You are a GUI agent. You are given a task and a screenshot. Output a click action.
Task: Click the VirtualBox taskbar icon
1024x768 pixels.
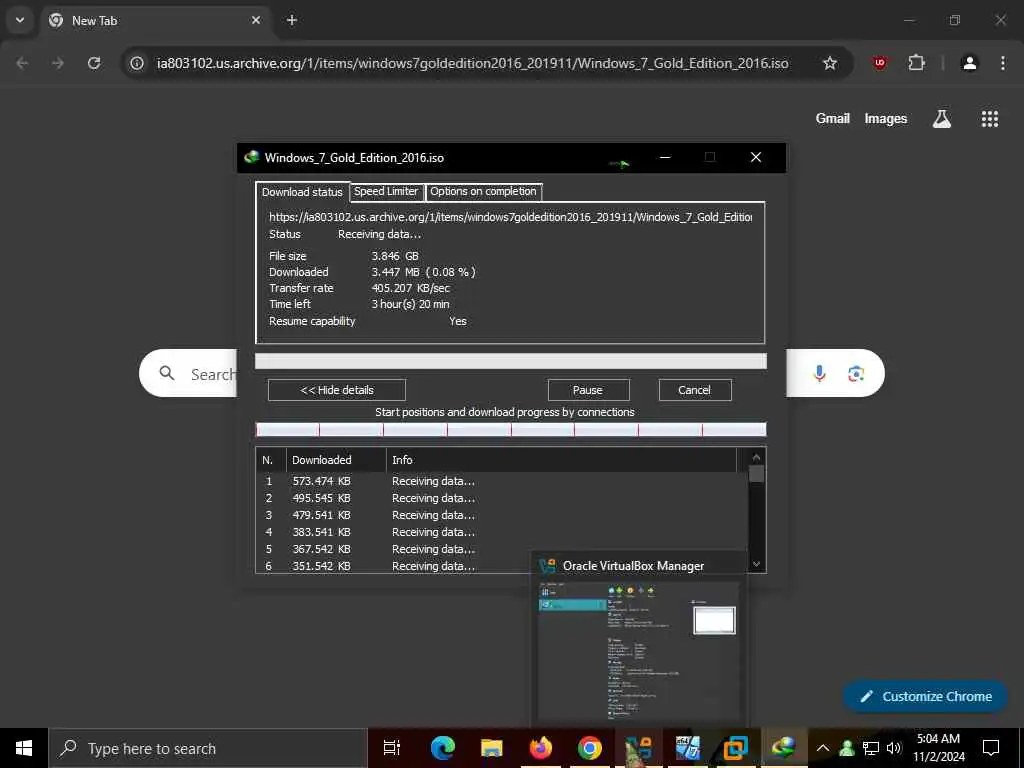tap(639, 748)
